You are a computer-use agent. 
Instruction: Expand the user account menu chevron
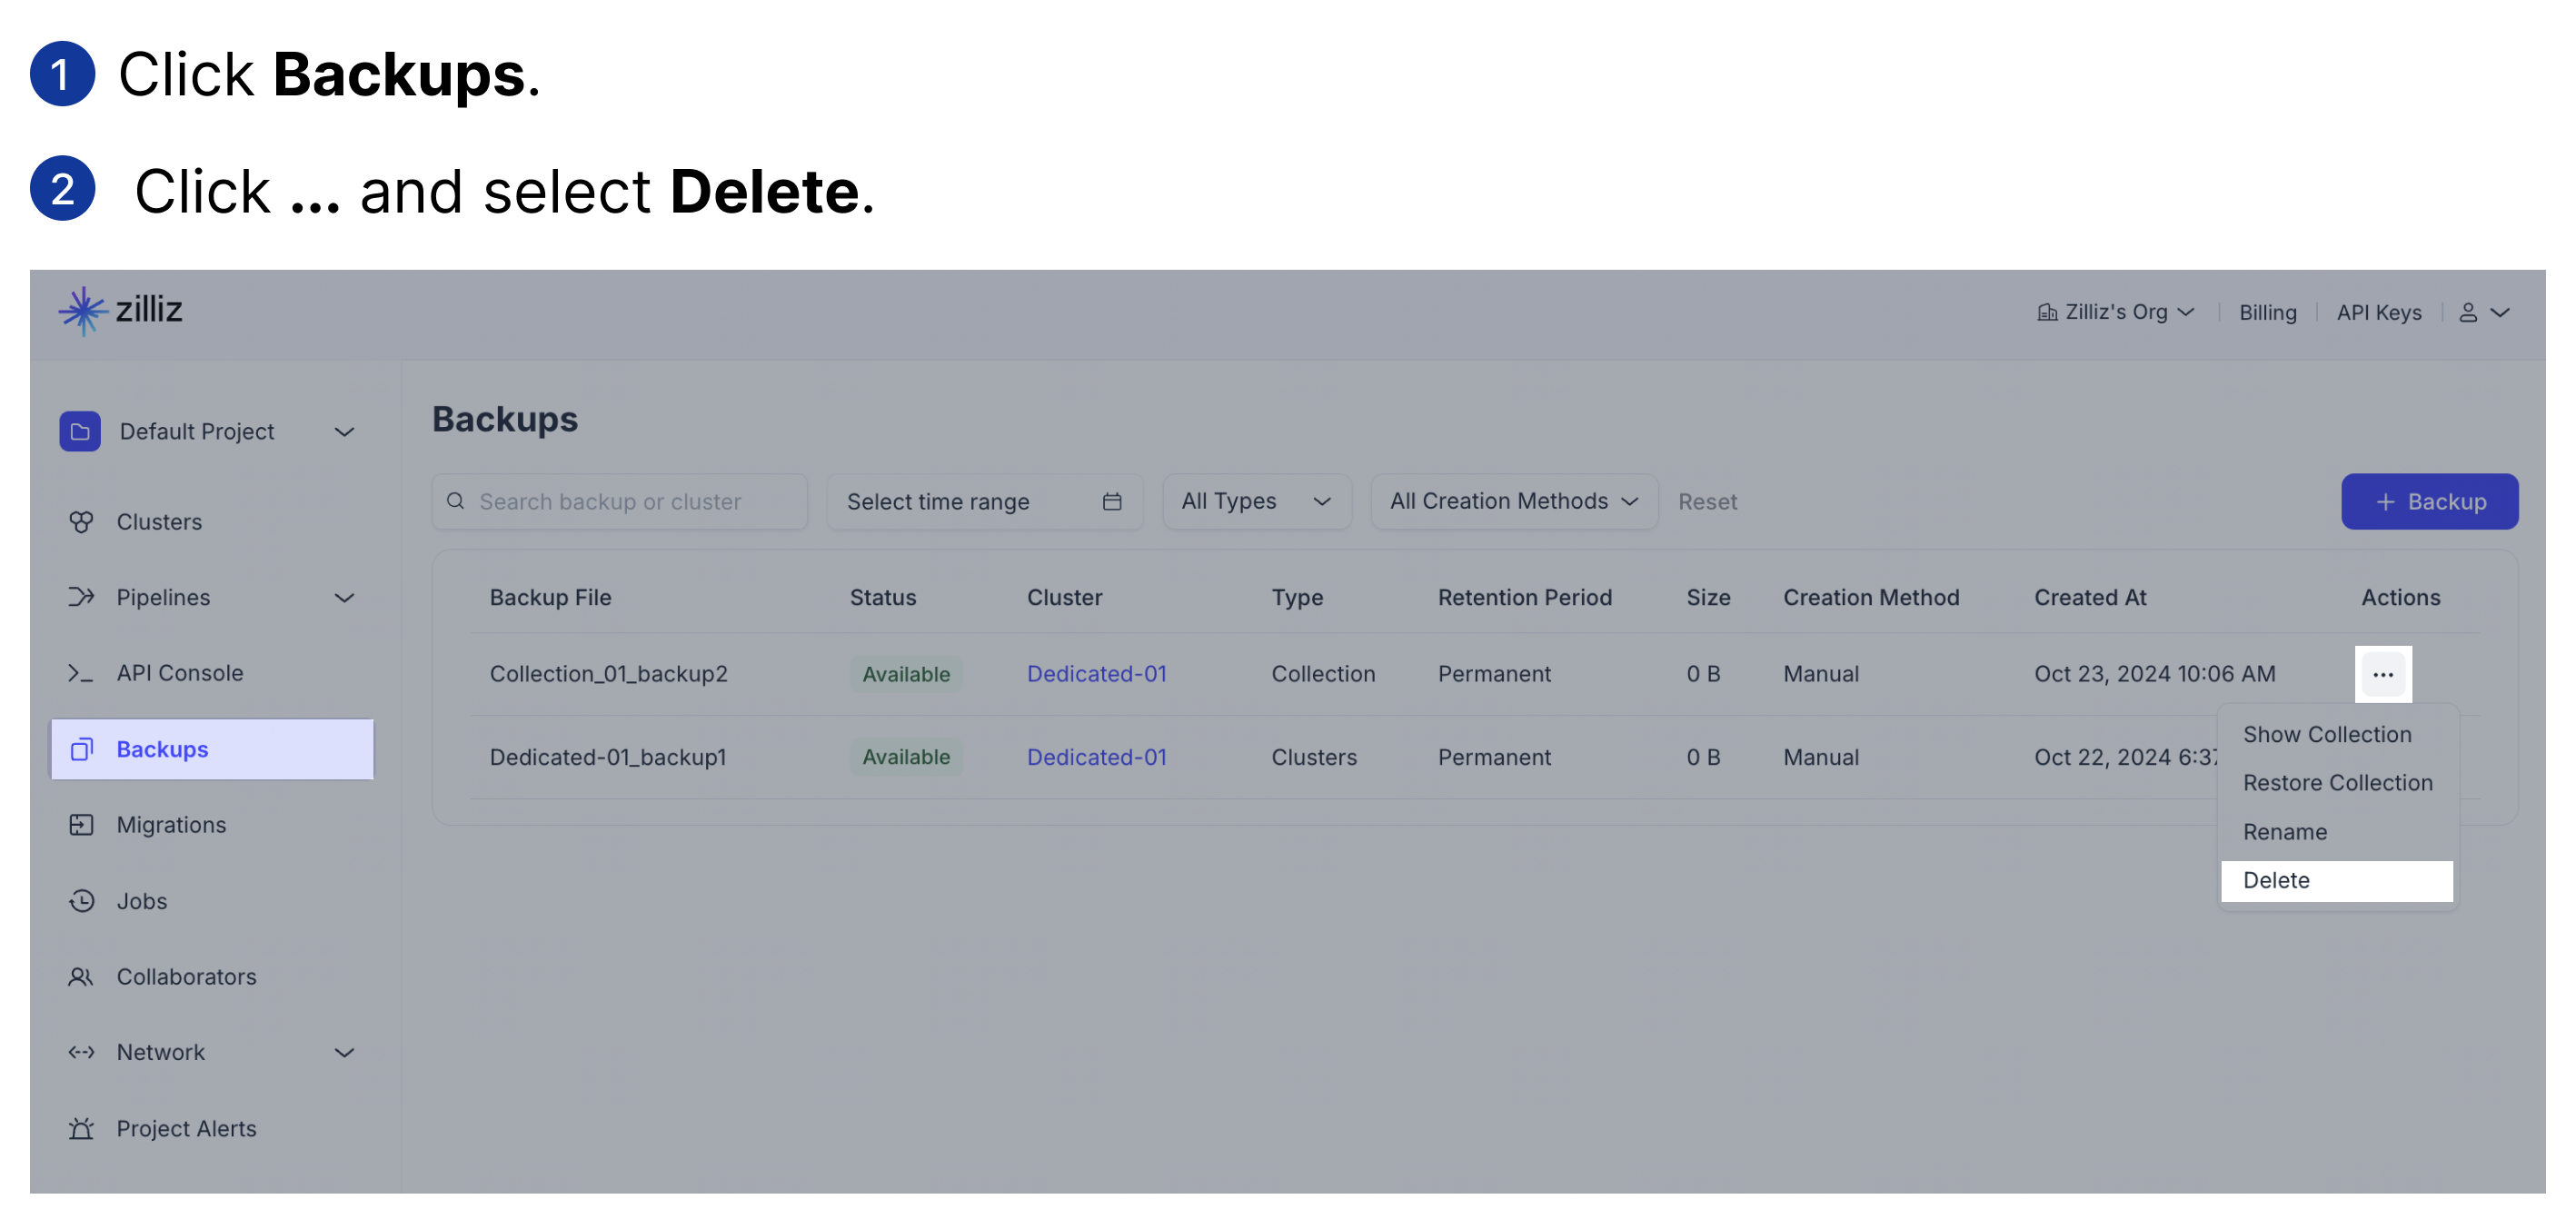coord(2500,313)
